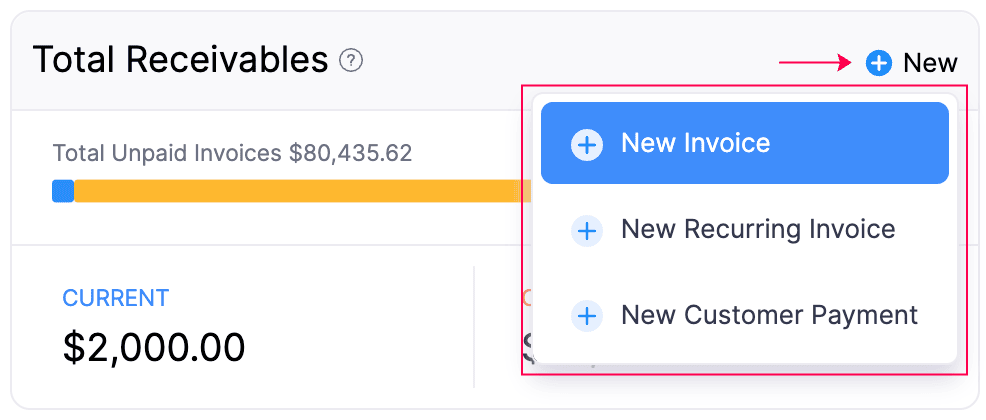Click the plus icon beside New Customer Payment

(586, 317)
